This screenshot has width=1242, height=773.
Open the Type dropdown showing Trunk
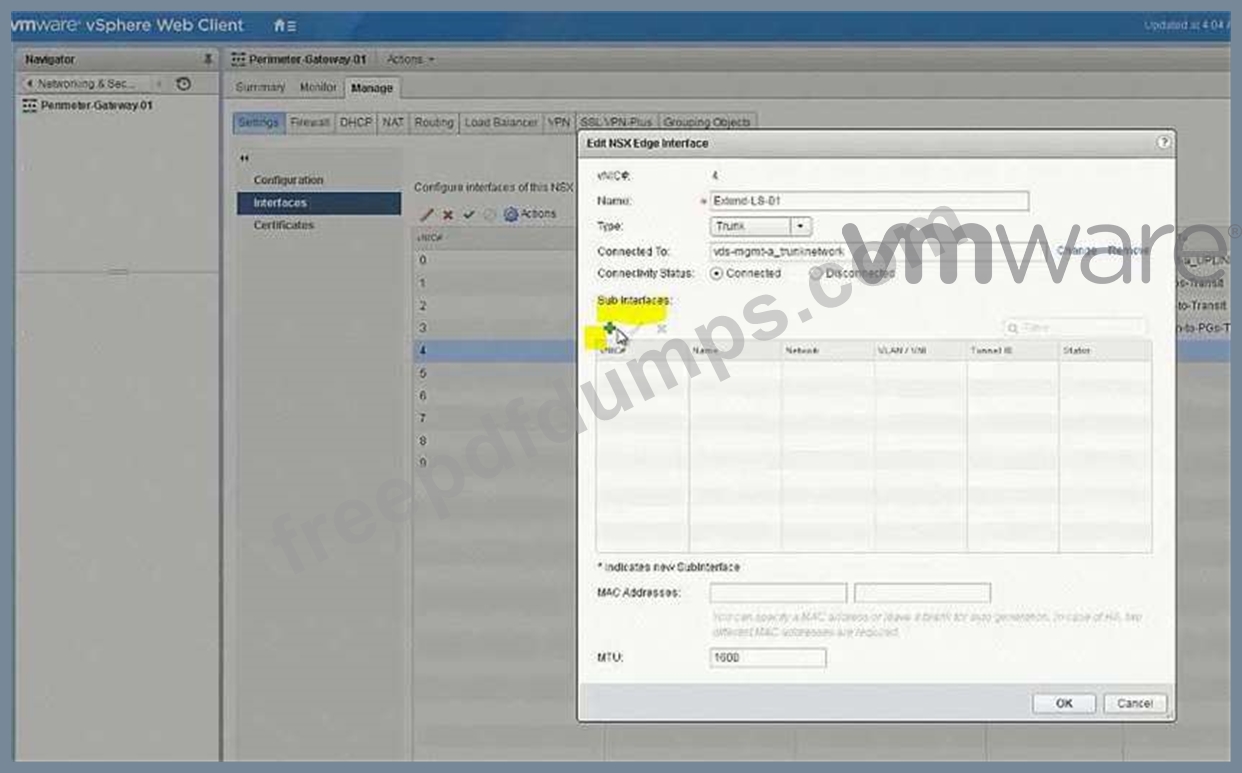pos(761,227)
